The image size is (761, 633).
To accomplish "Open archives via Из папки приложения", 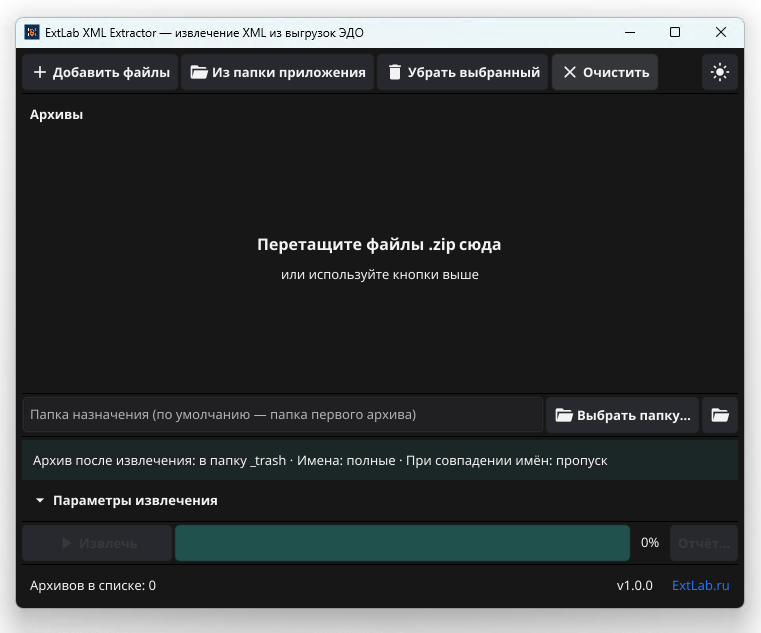I will (x=278, y=72).
